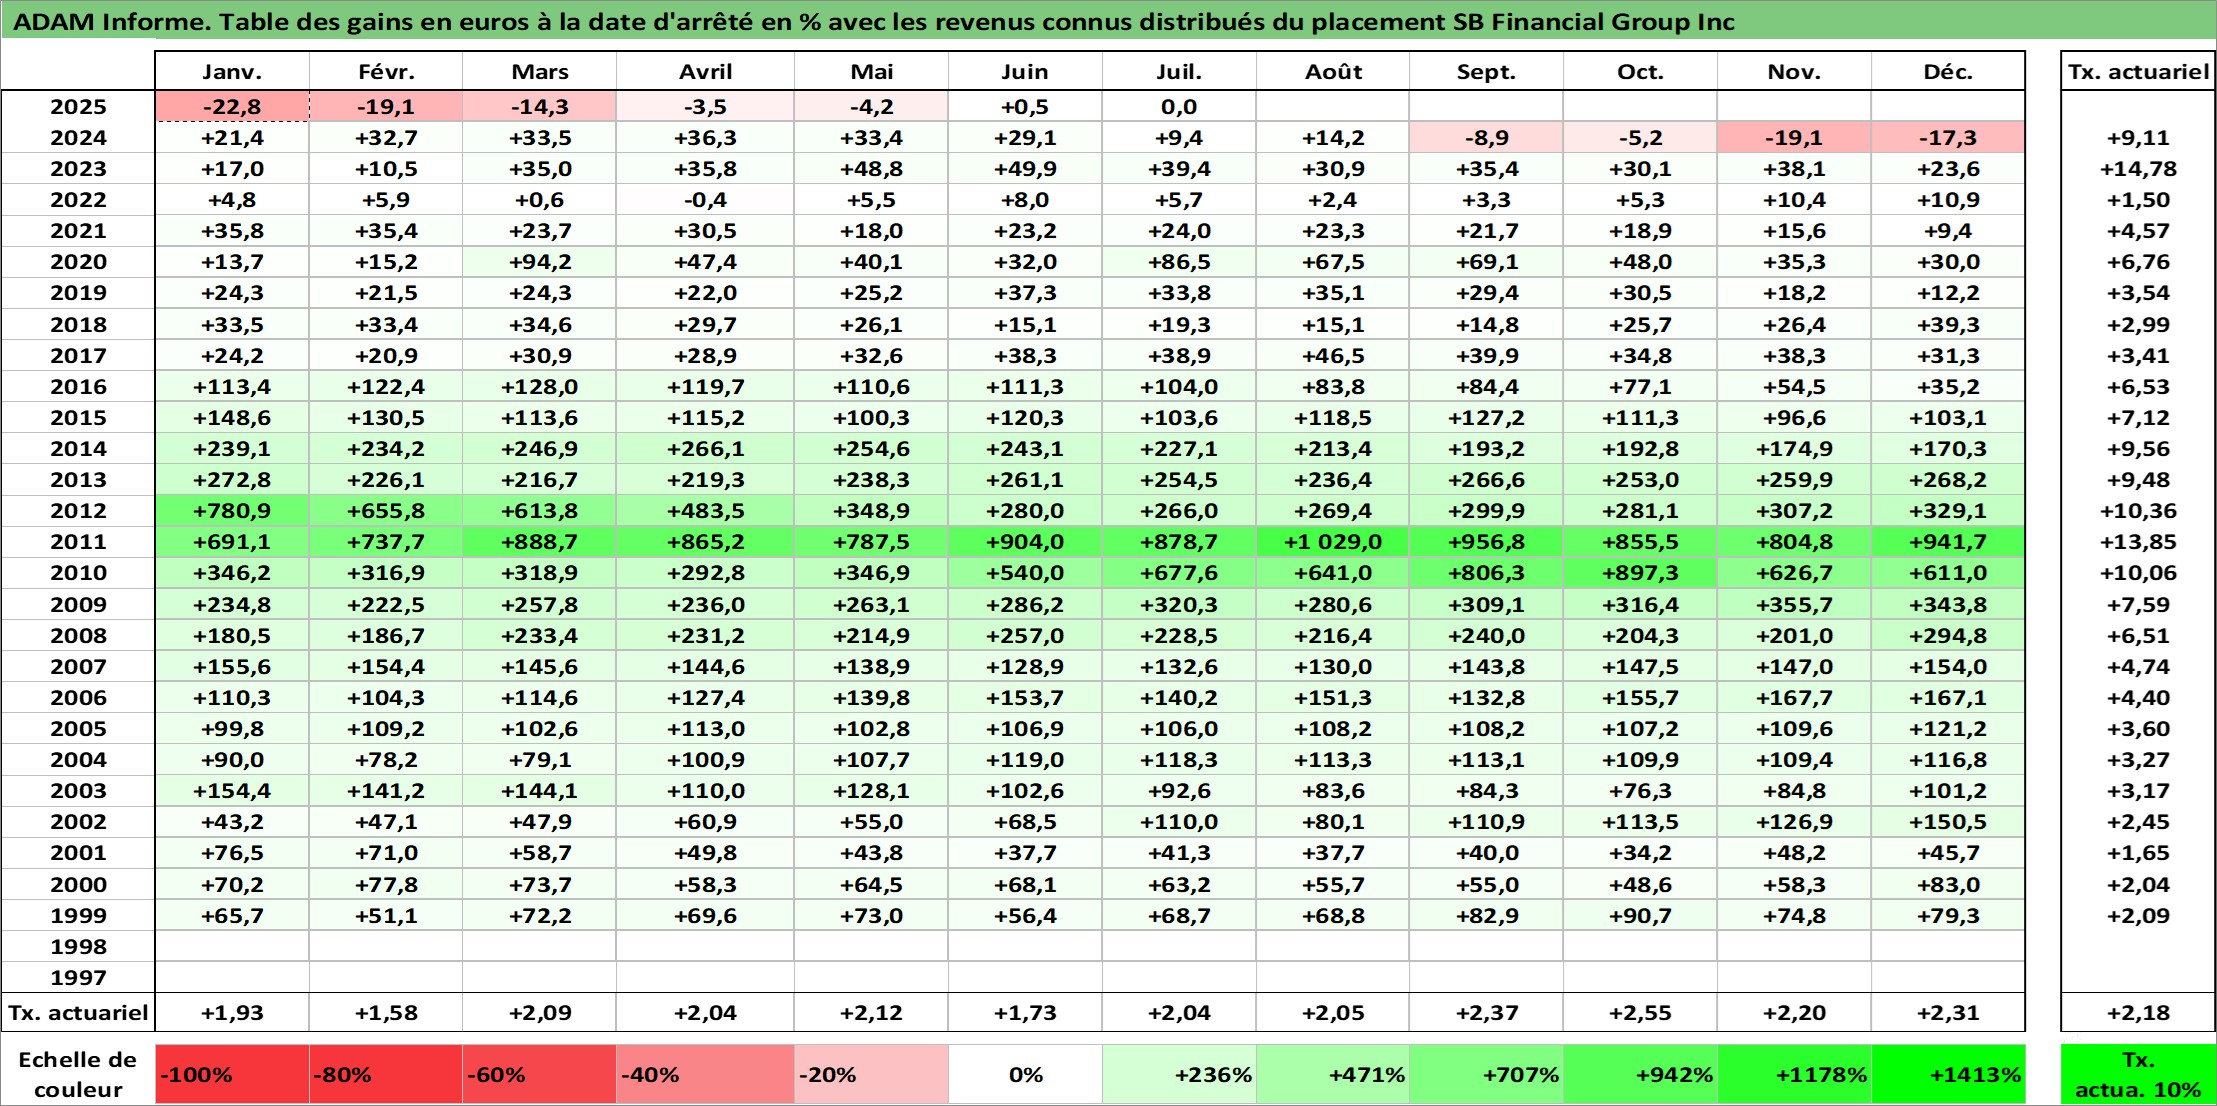Select the 'Juin' column header
The image size is (2217, 1106).
point(1025,71)
